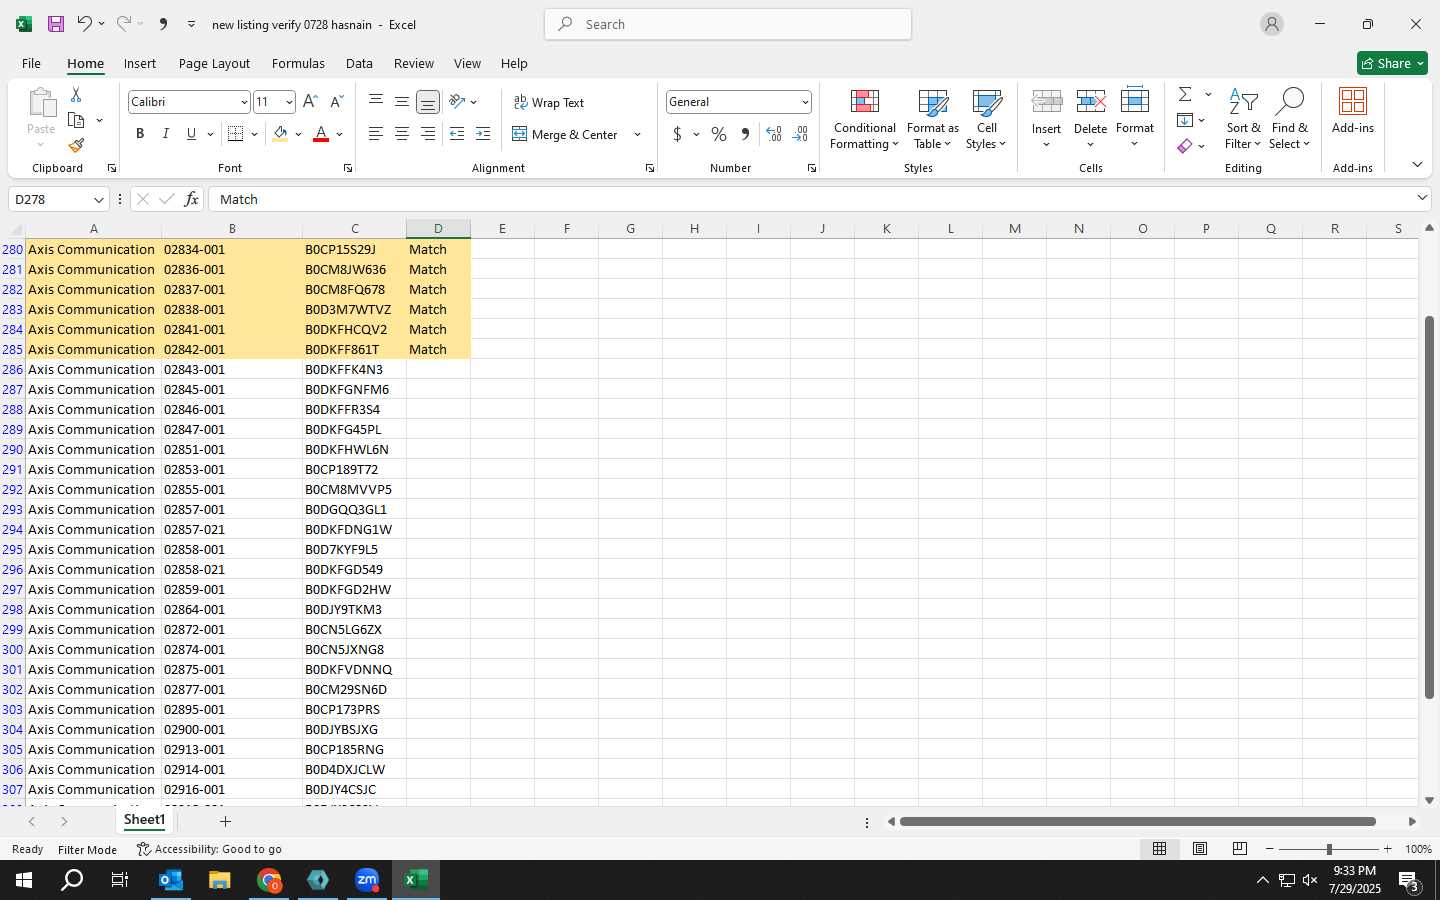Screen dimensions: 1440x900
Task: Align cell text to the left
Action: coord(376,134)
